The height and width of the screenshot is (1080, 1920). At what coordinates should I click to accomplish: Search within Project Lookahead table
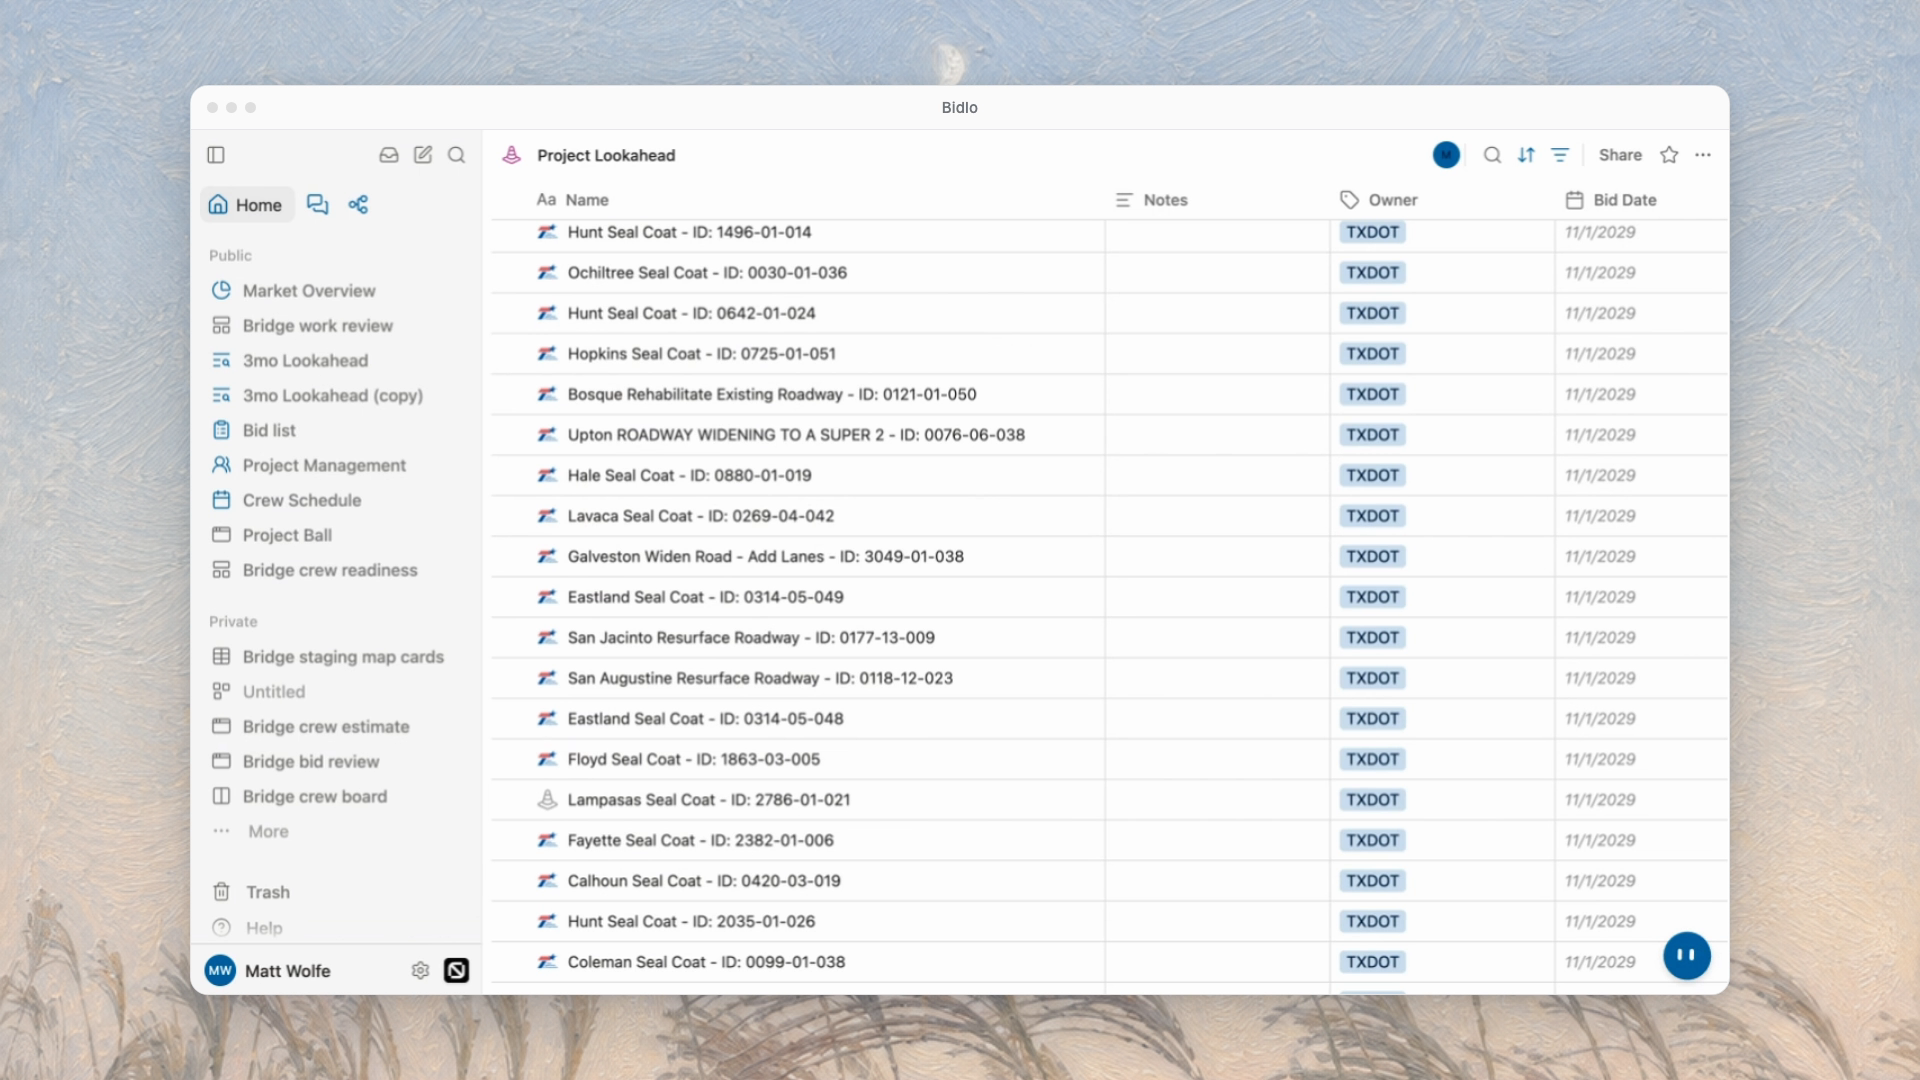click(1492, 155)
